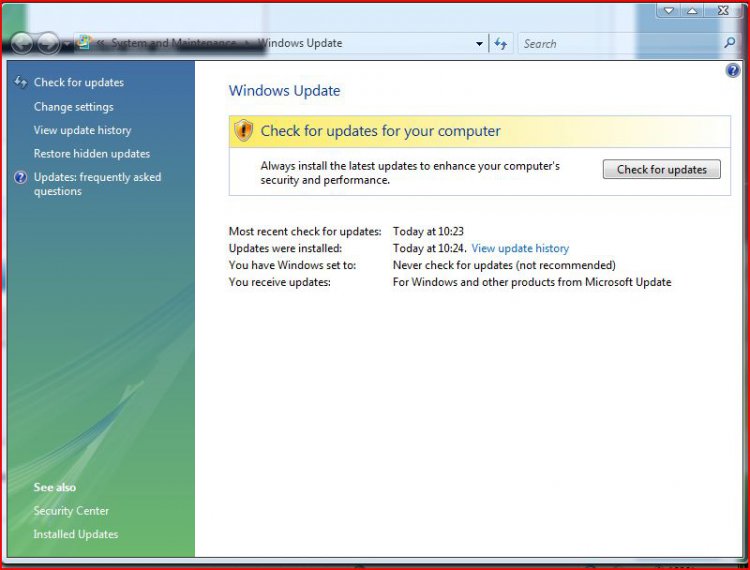Expand the address bar history dropdown

point(479,44)
